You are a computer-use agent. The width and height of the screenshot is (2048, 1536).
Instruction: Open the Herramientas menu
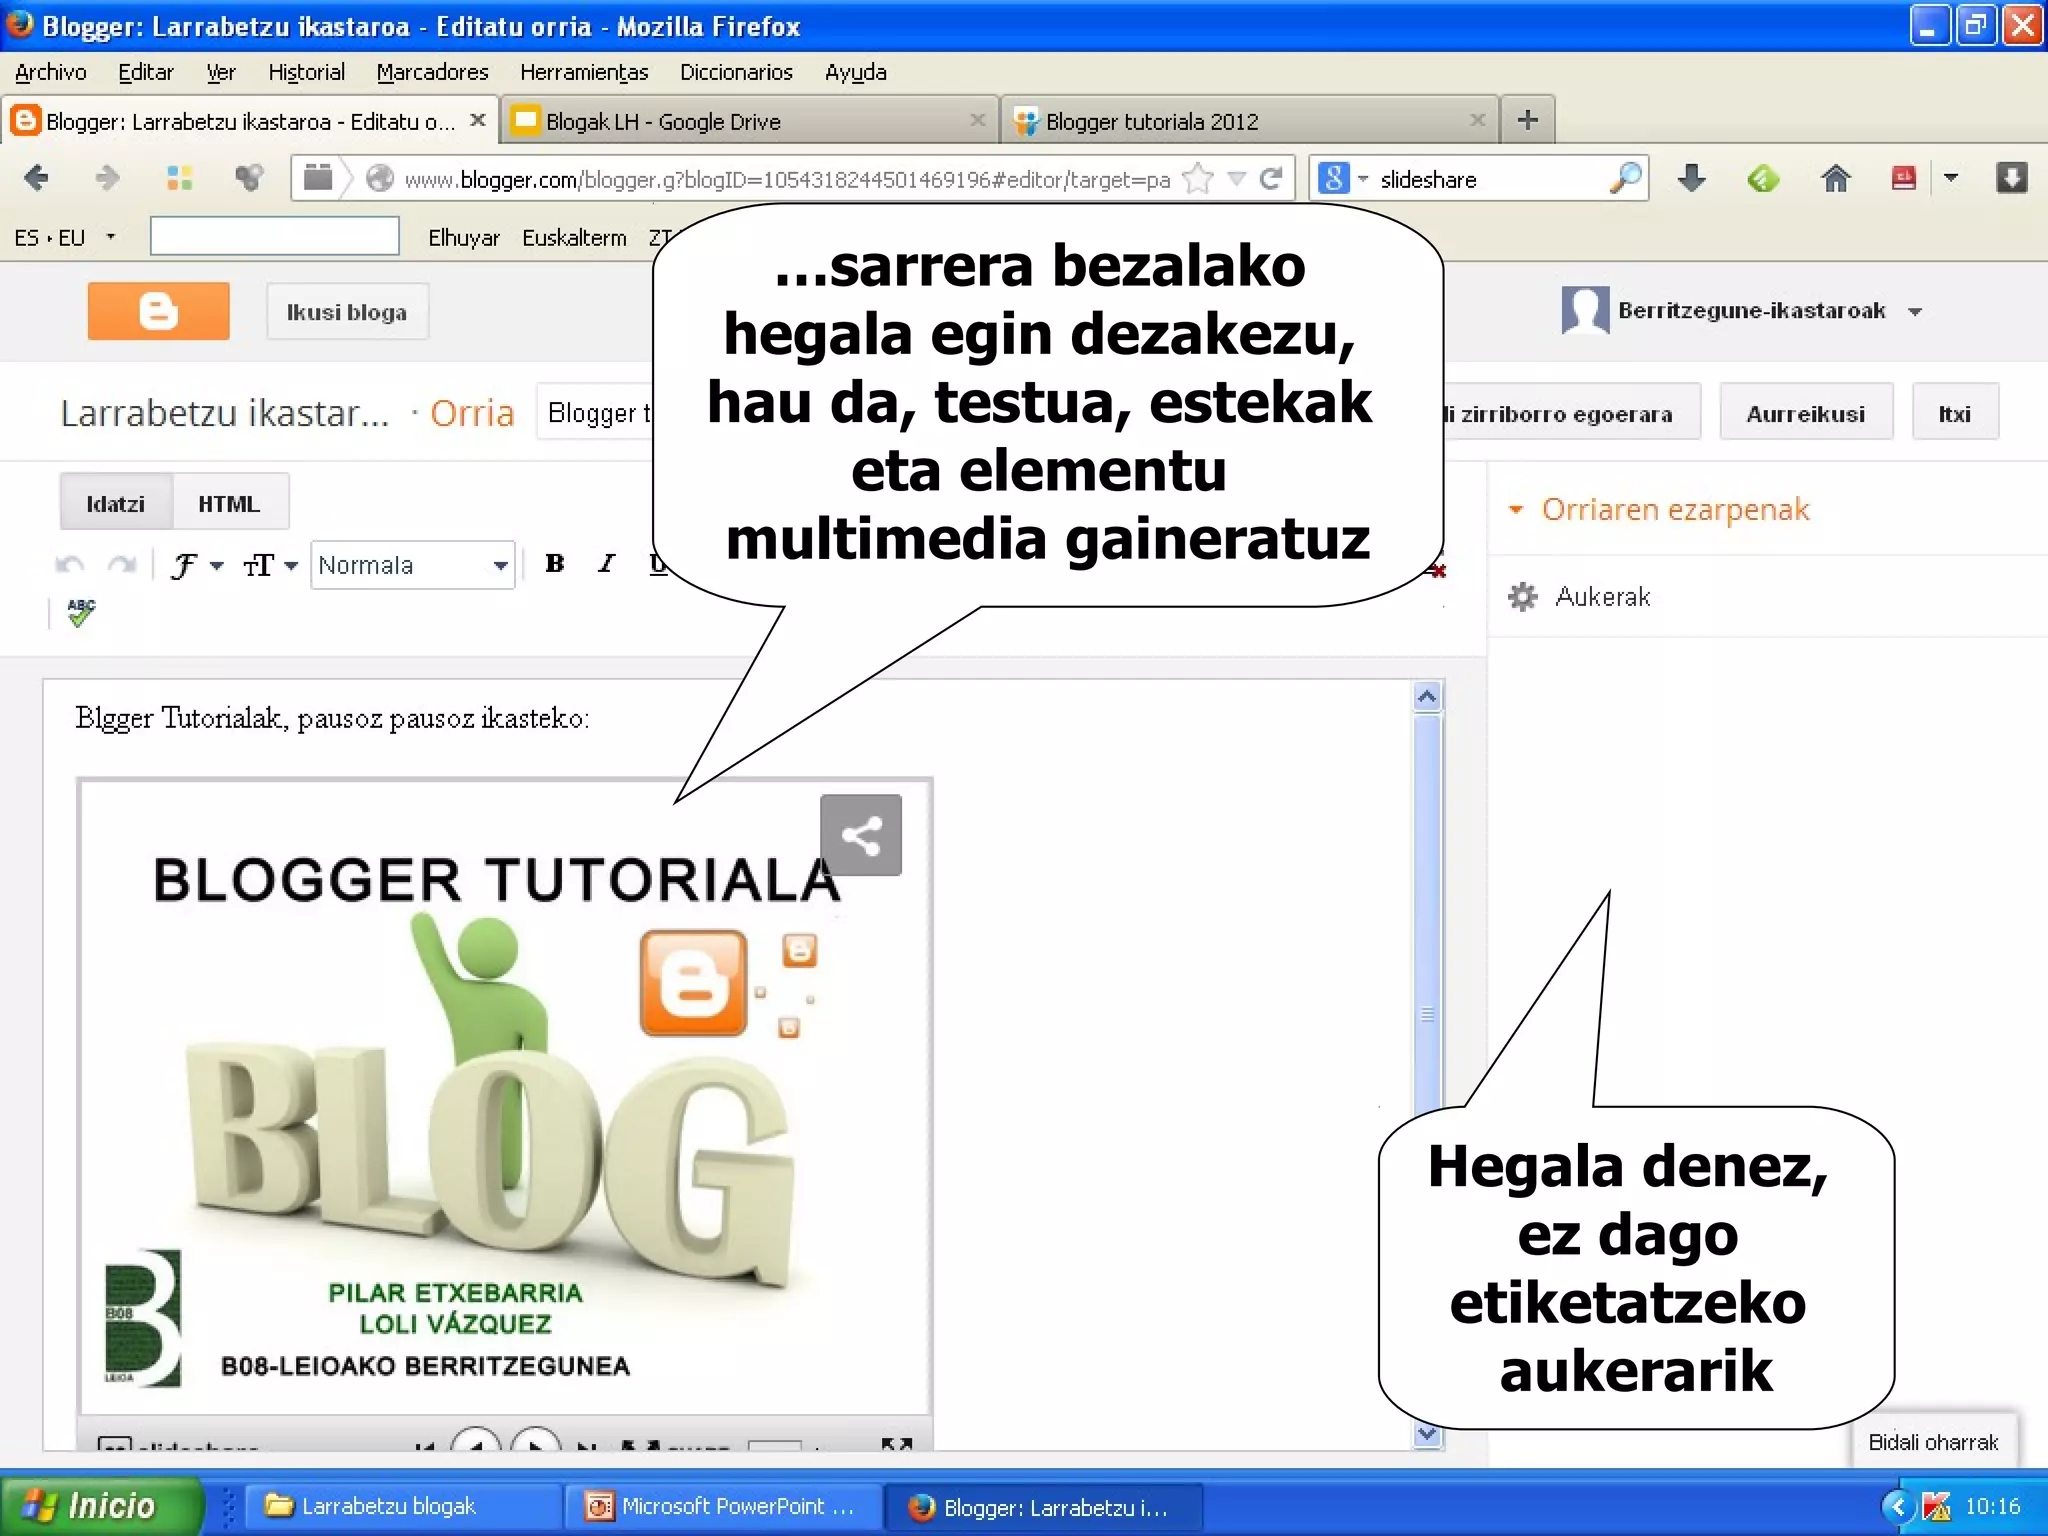coord(584,72)
